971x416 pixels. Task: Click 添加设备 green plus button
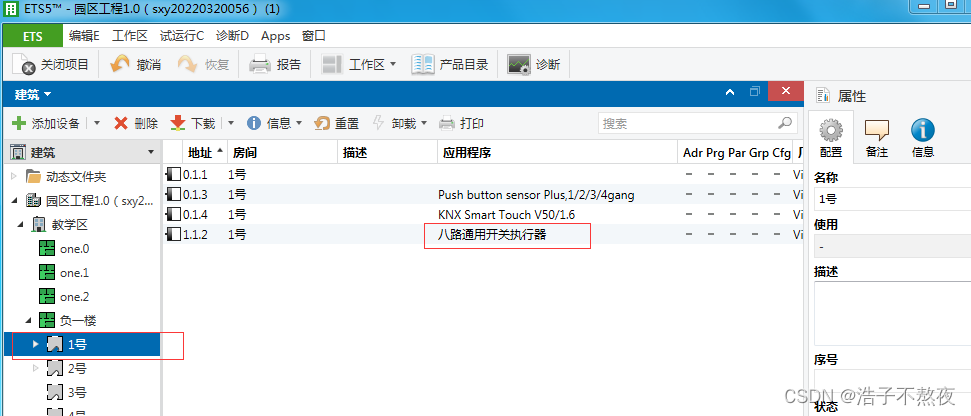pyautogui.click(x=46, y=123)
